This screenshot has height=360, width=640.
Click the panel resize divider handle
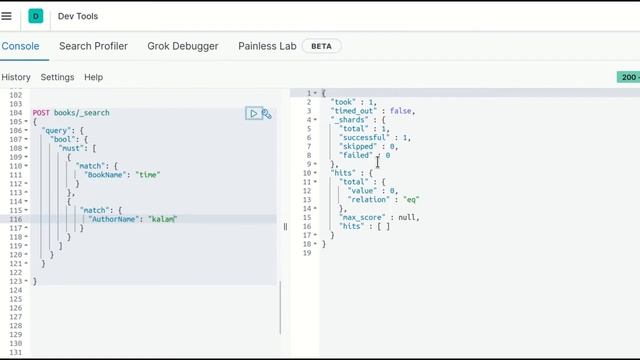(x=285, y=227)
